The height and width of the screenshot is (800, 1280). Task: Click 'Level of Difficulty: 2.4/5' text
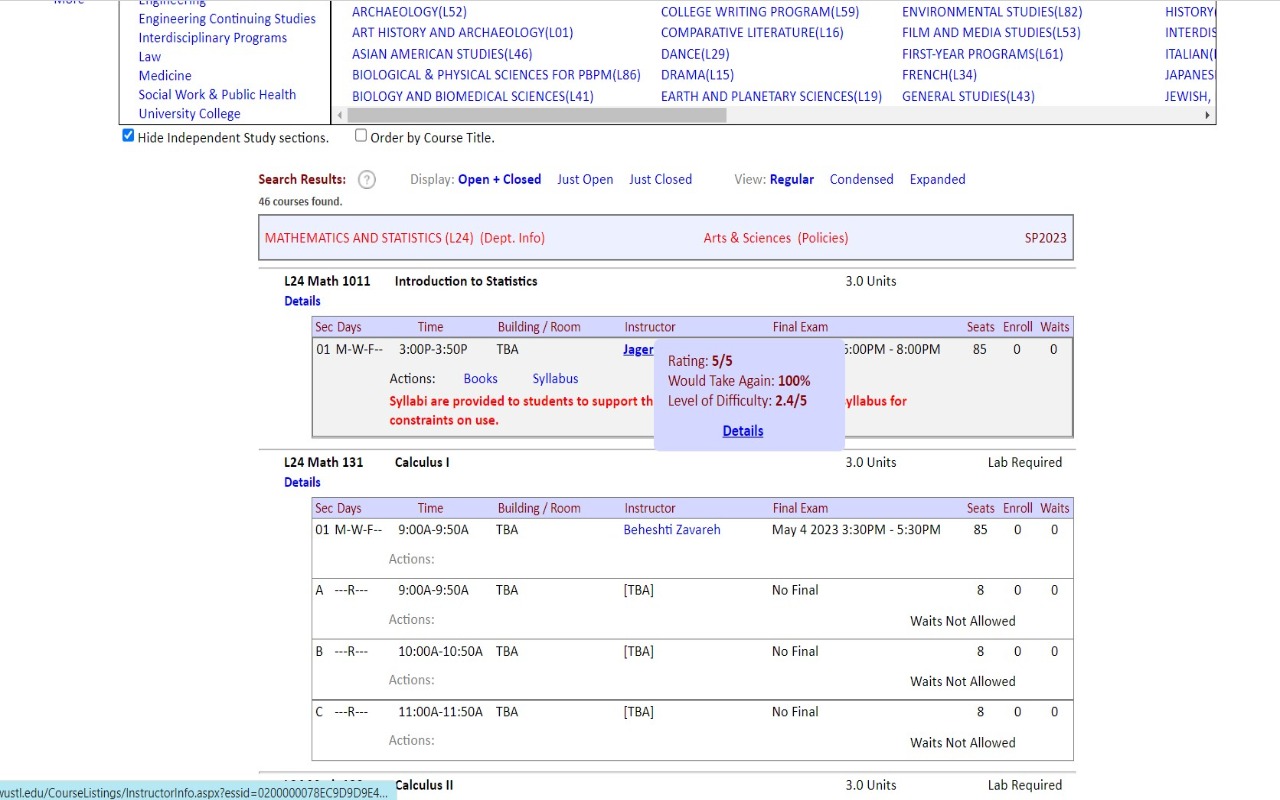click(737, 401)
